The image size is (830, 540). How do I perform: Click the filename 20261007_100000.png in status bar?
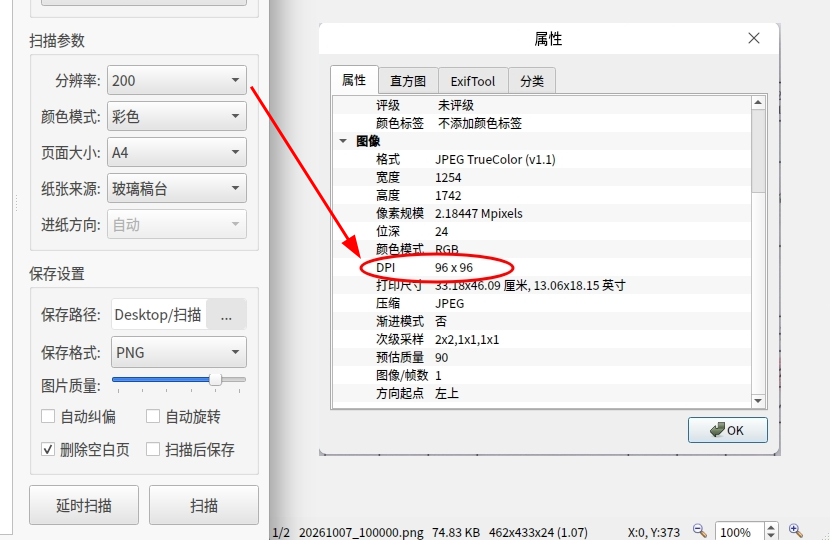click(x=361, y=532)
